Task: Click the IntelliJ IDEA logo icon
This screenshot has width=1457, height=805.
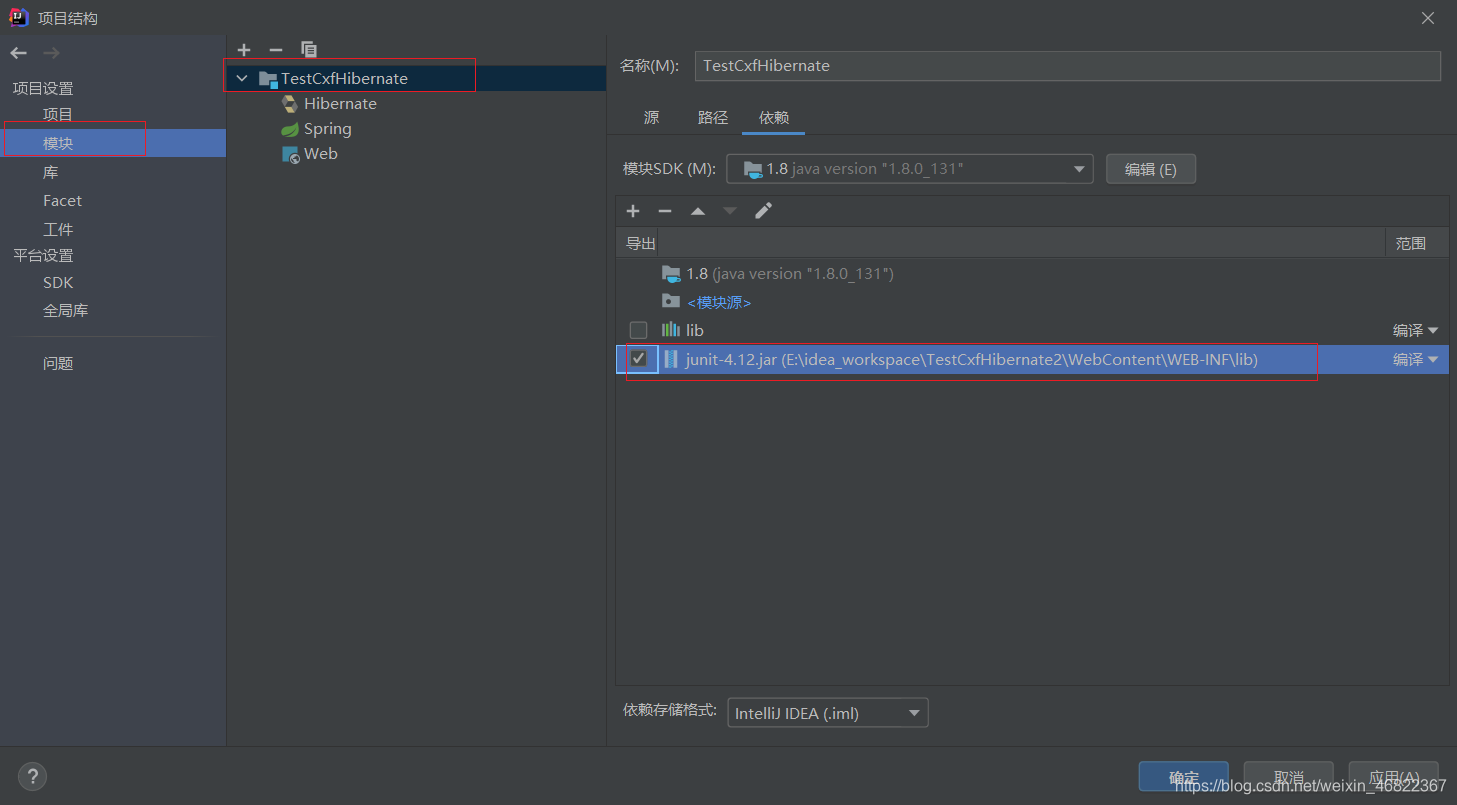Action: pos(18,18)
